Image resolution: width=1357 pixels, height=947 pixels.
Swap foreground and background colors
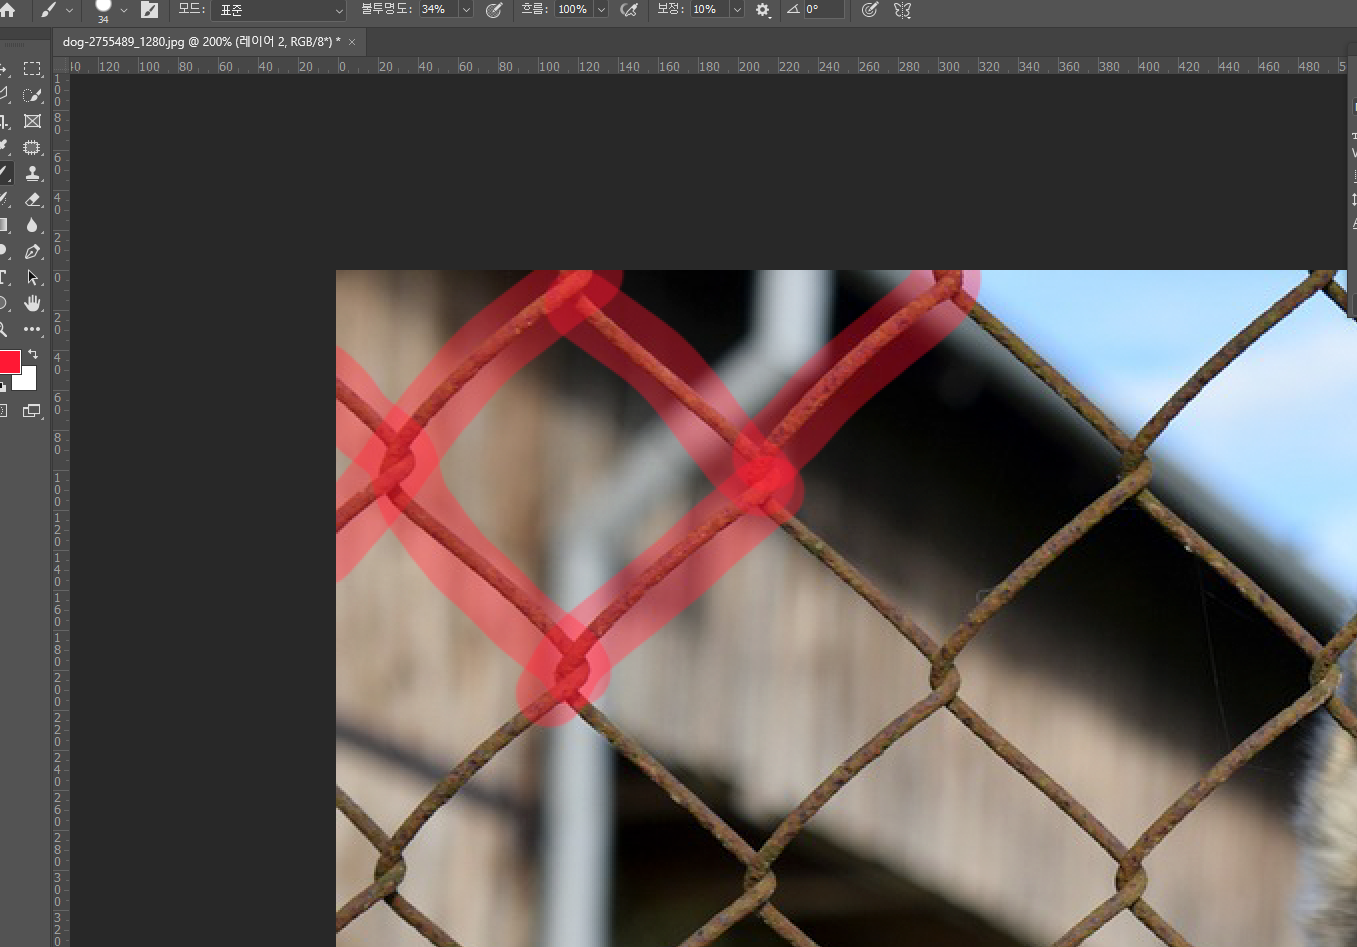tap(33, 354)
